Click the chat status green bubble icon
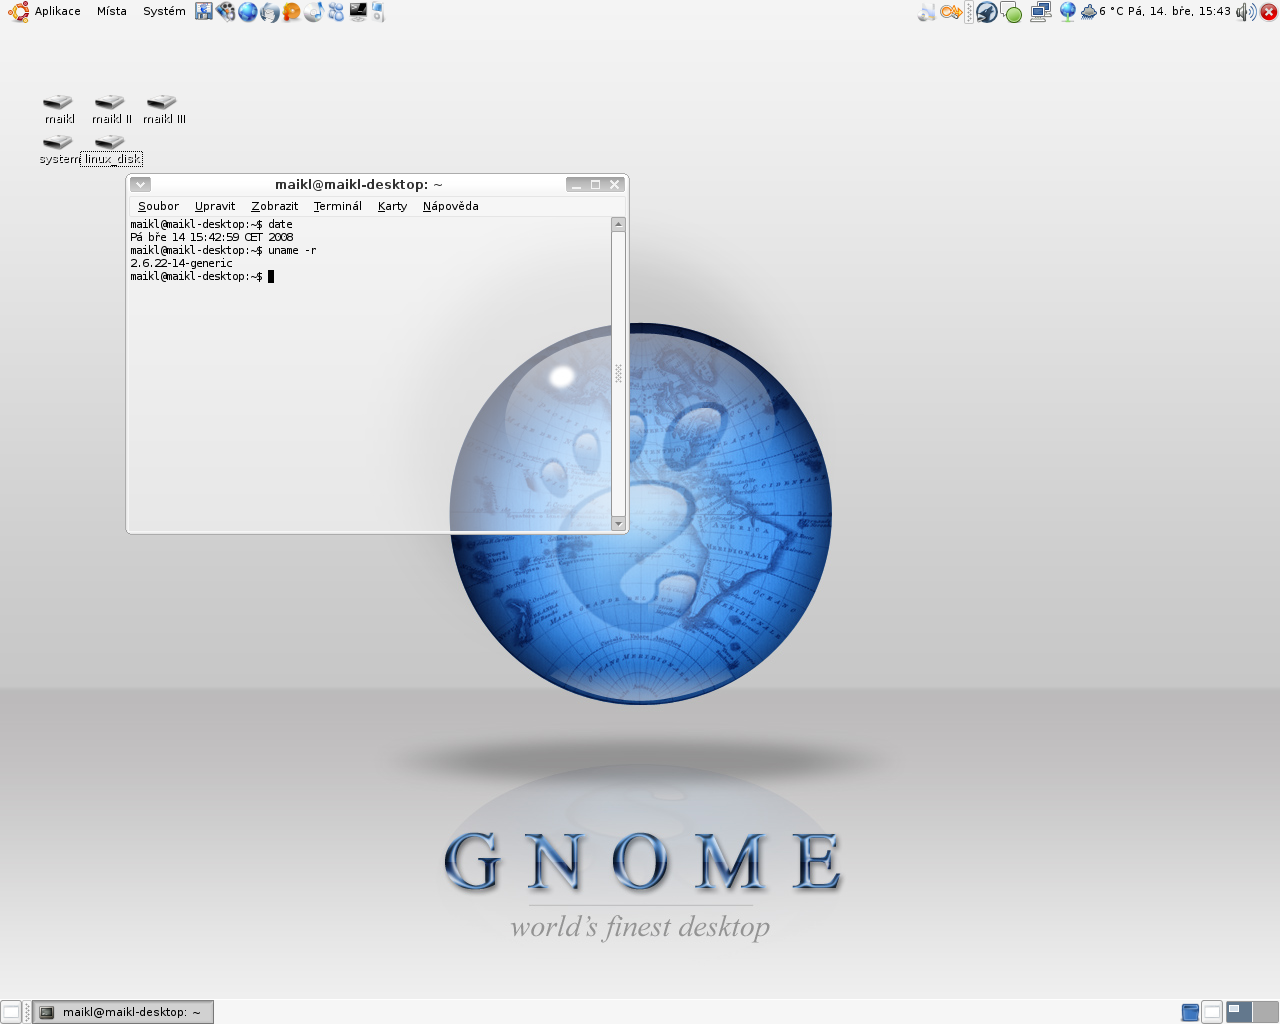 [x=1012, y=12]
